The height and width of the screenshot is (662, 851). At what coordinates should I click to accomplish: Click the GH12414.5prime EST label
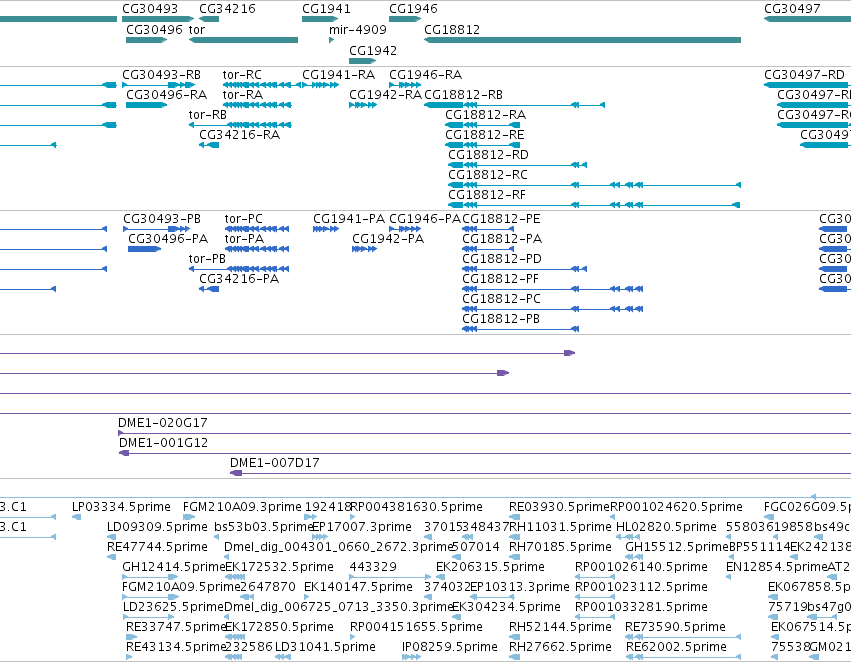(173, 567)
